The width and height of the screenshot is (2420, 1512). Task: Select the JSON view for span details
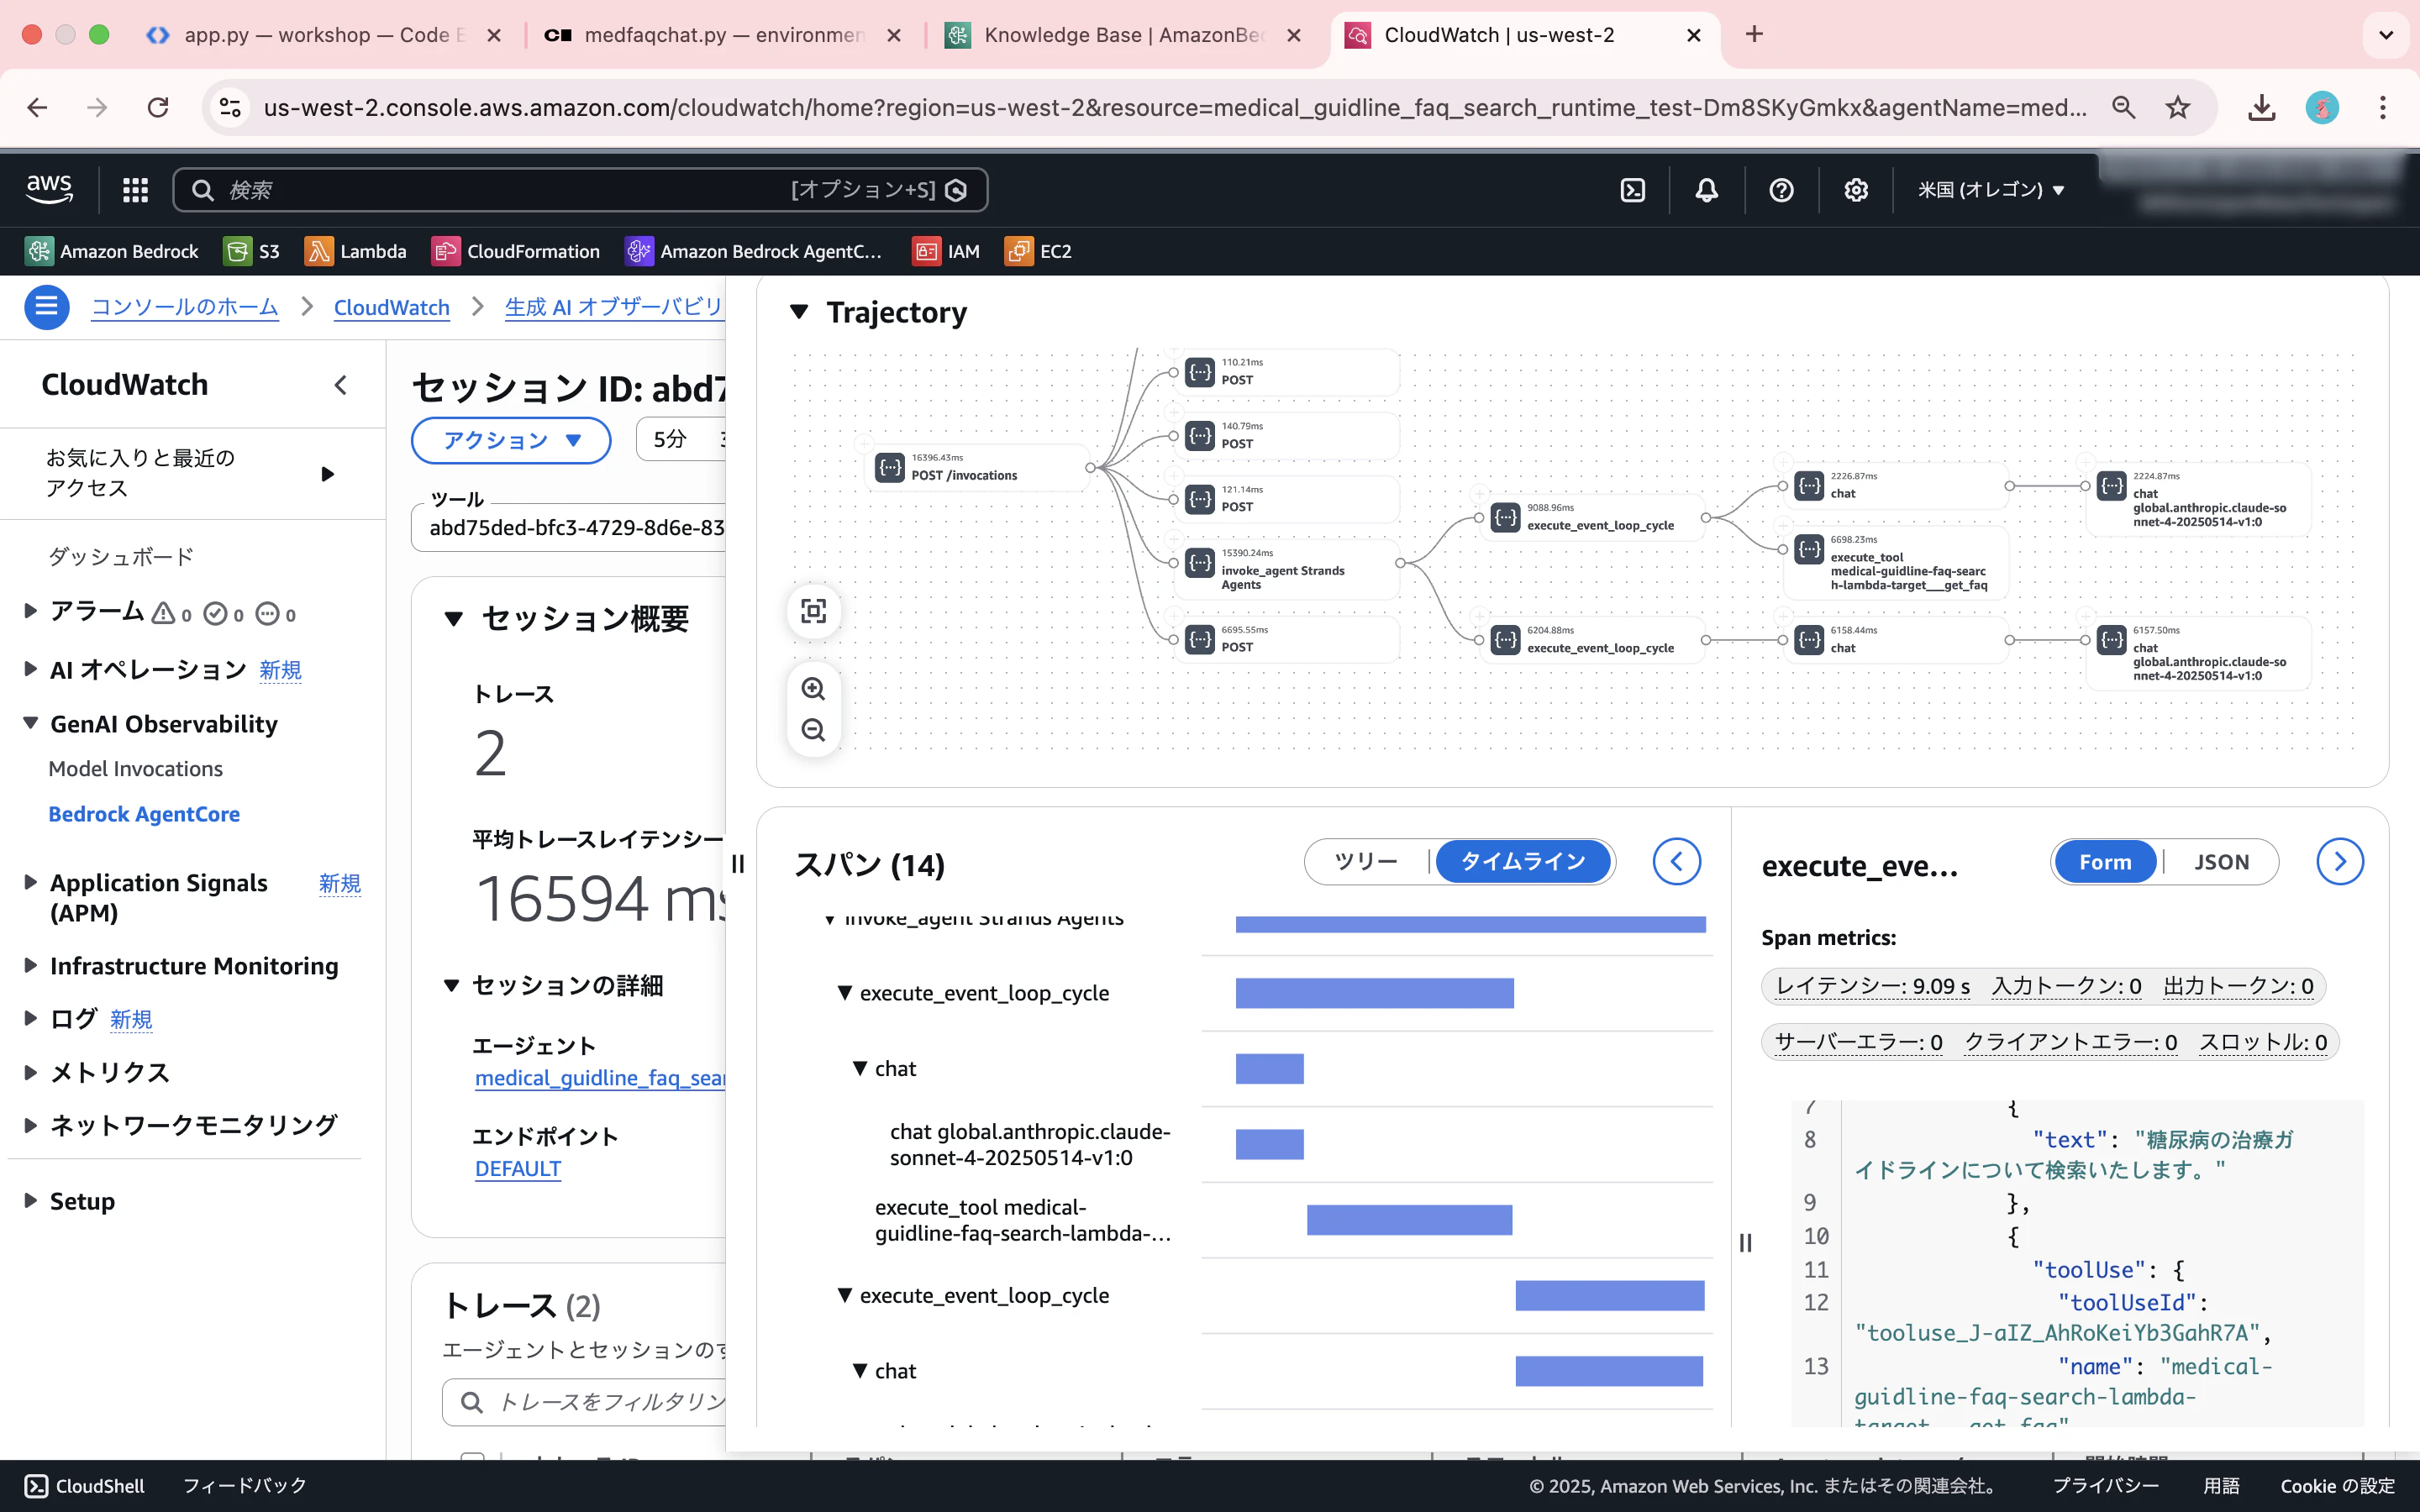click(2221, 862)
